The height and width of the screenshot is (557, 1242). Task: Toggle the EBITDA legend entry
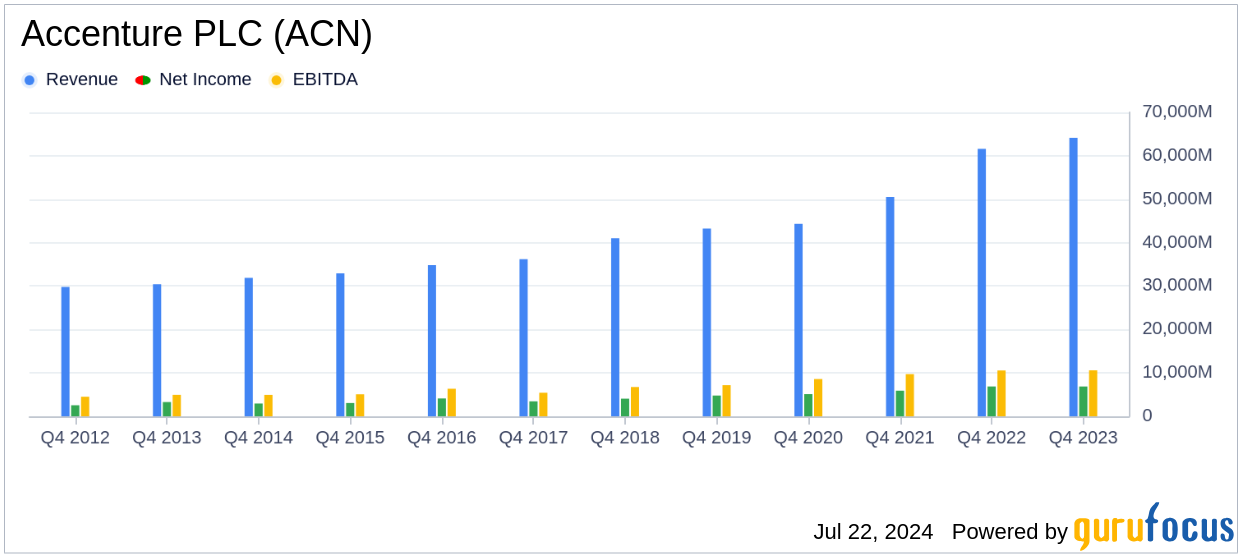click(x=314, y=80)
